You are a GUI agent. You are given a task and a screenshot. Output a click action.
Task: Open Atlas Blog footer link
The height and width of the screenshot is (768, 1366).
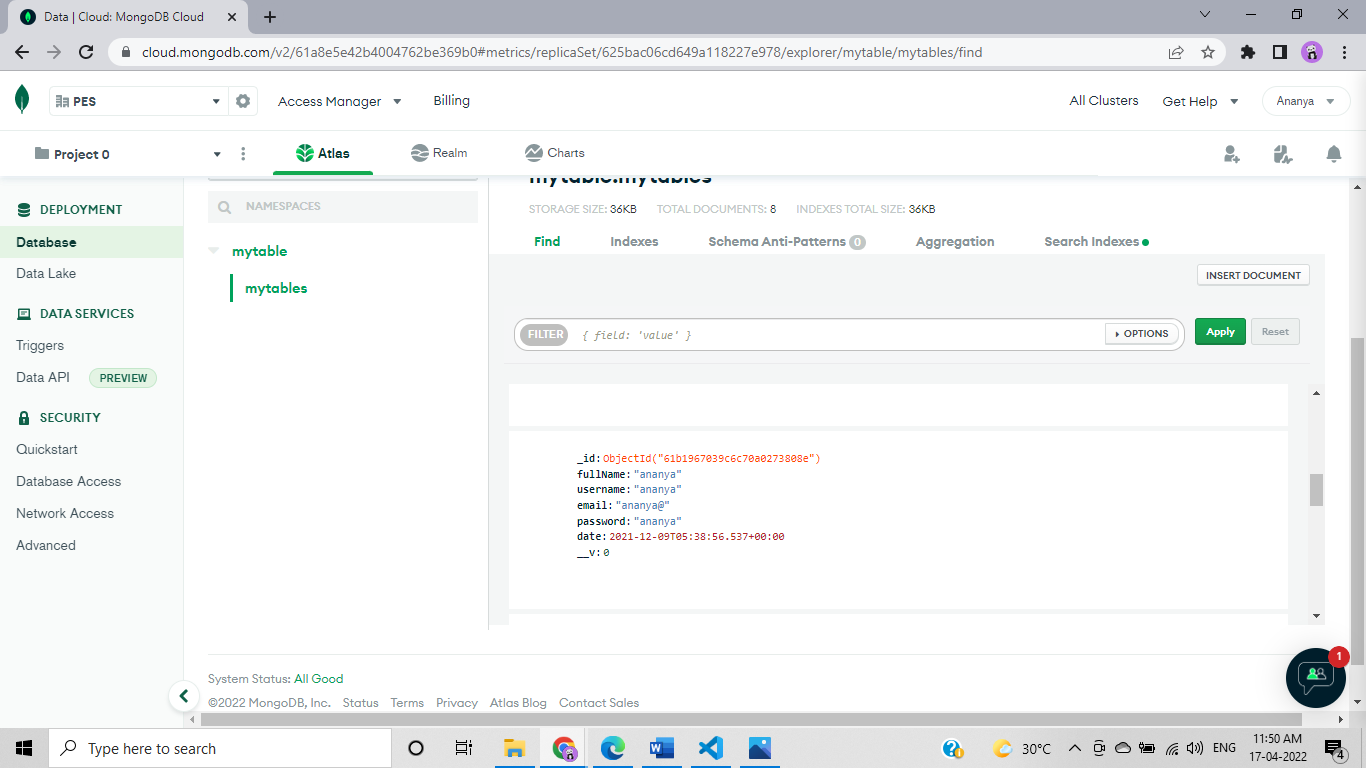coord(518,703)
